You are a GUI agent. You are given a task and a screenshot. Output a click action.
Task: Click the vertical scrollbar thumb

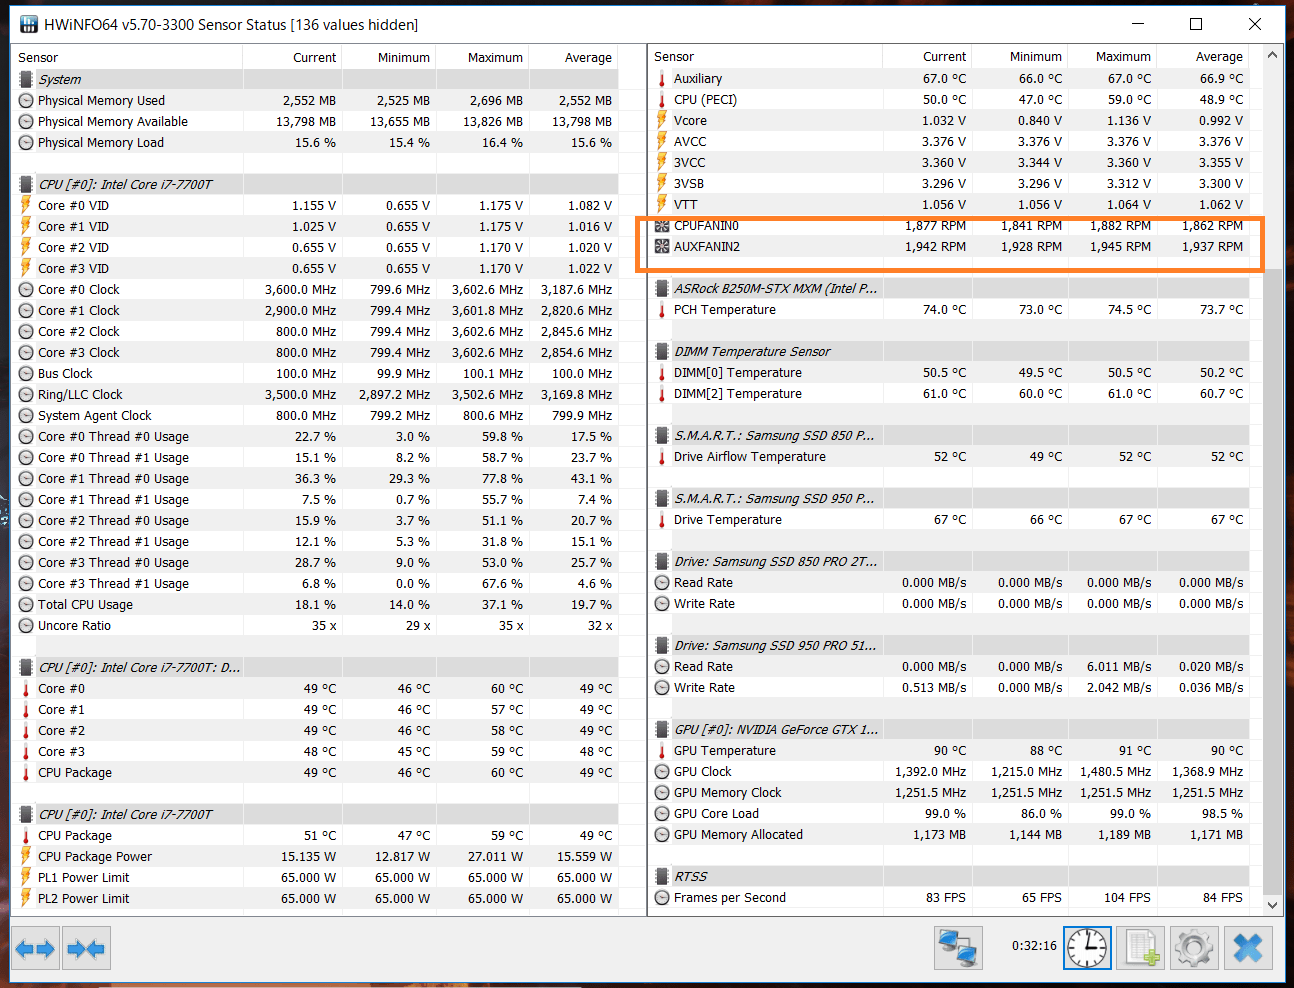(1272, 580)
